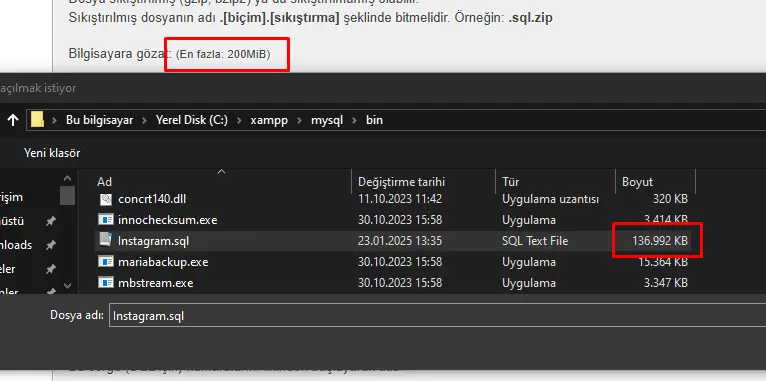Image resolution: width=766 pixels, height=381 pixels.
Task: Click the size value '320 KB'
Action: [670, 199]
